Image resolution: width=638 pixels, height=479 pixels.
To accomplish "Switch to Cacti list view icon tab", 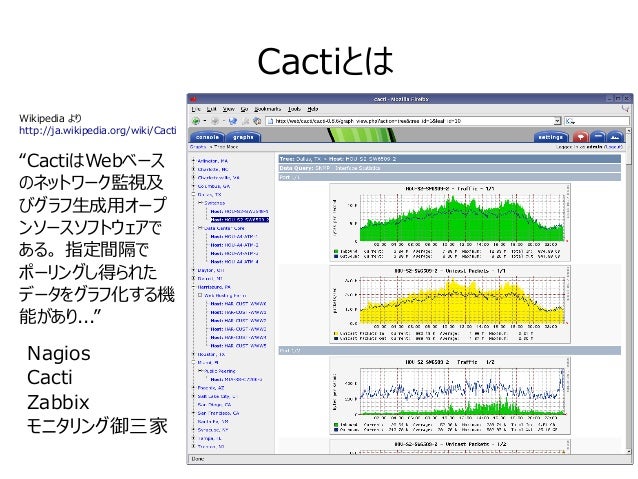I will click(x=598, y=137).
